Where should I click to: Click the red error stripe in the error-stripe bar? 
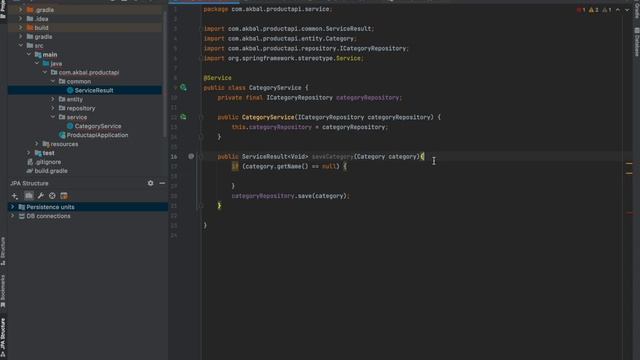(629, 213)
